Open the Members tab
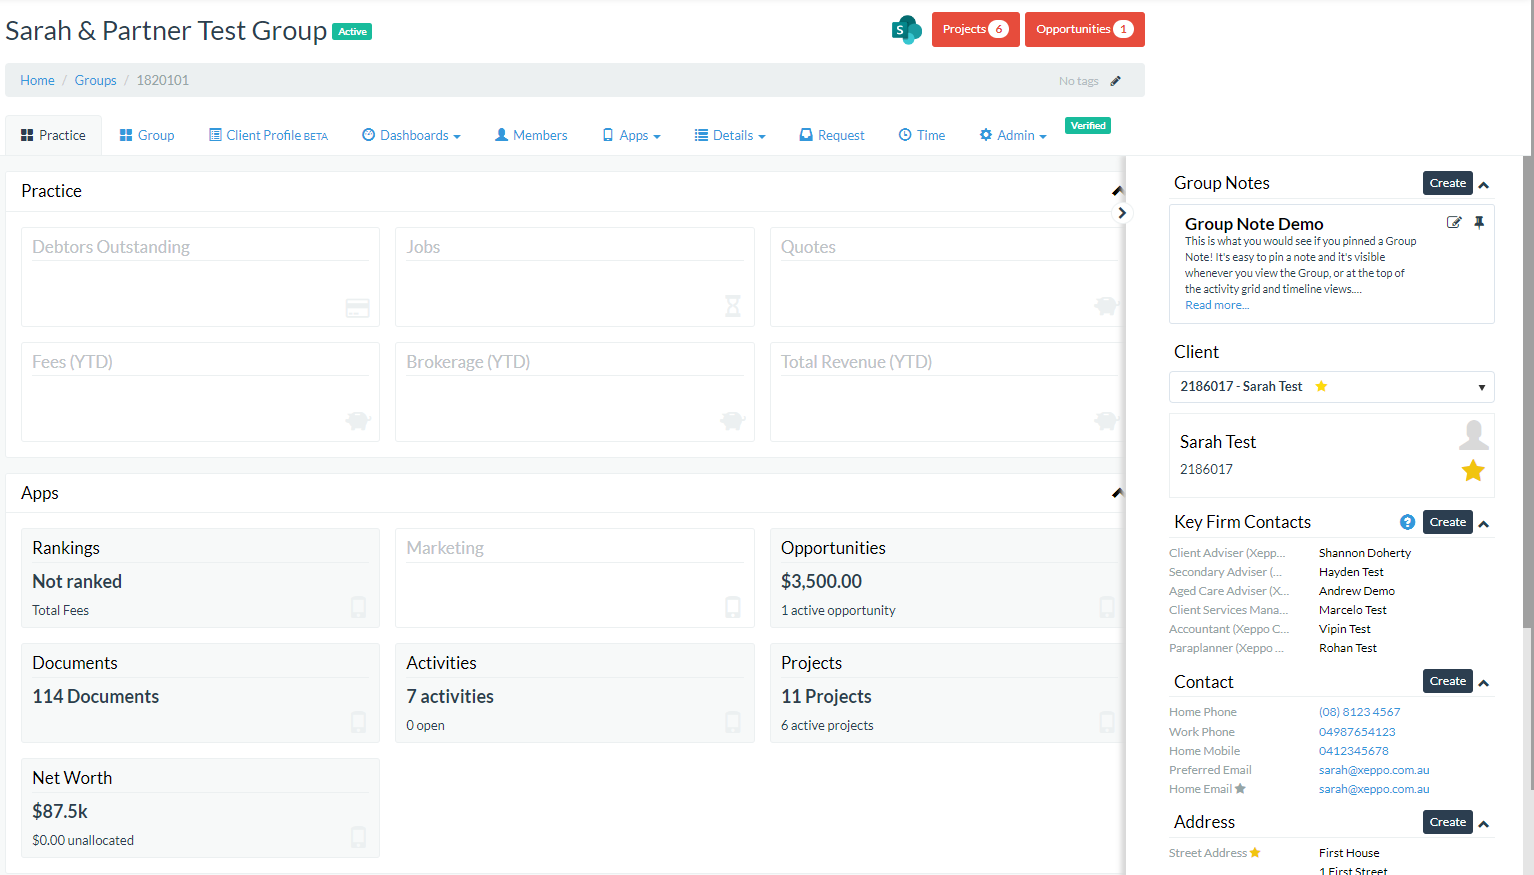Screen dimensions: 1534x875 531,135
